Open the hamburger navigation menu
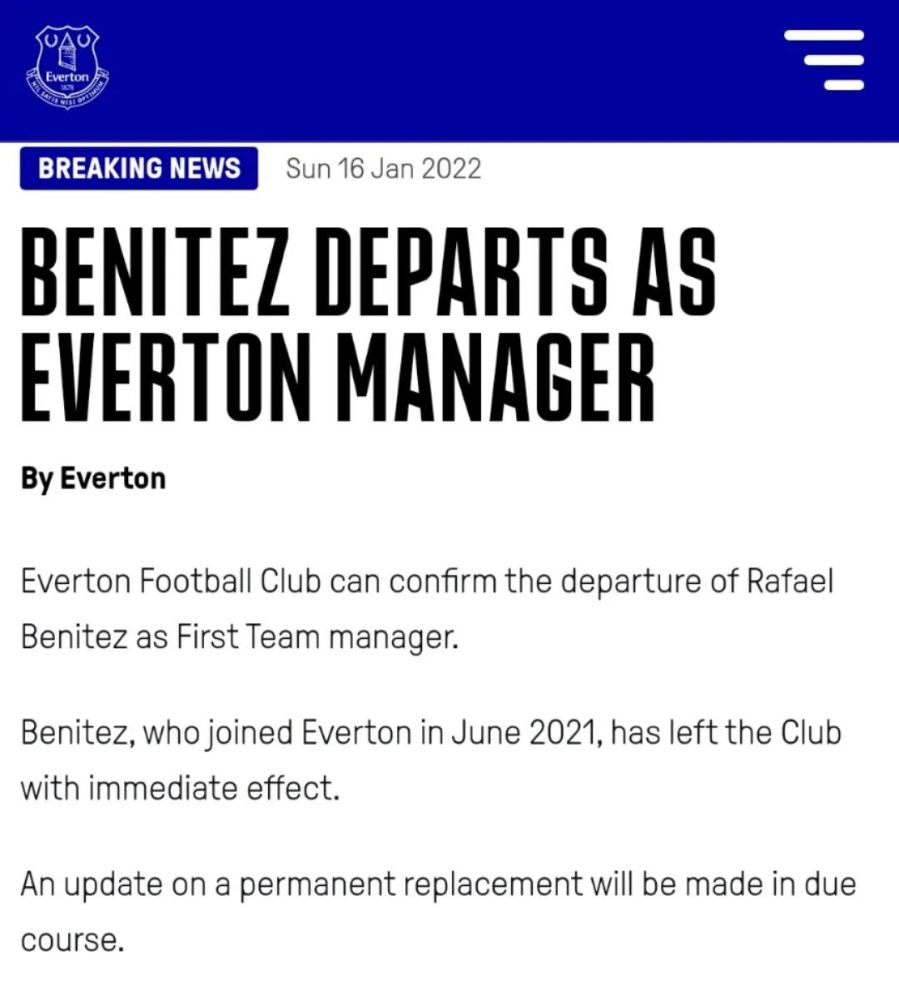The height and width of the screenshot is (1000, 899). click(824, 60)
